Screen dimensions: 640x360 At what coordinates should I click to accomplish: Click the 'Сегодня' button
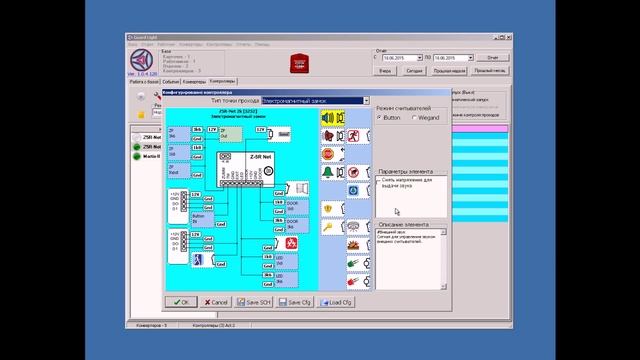414,71
